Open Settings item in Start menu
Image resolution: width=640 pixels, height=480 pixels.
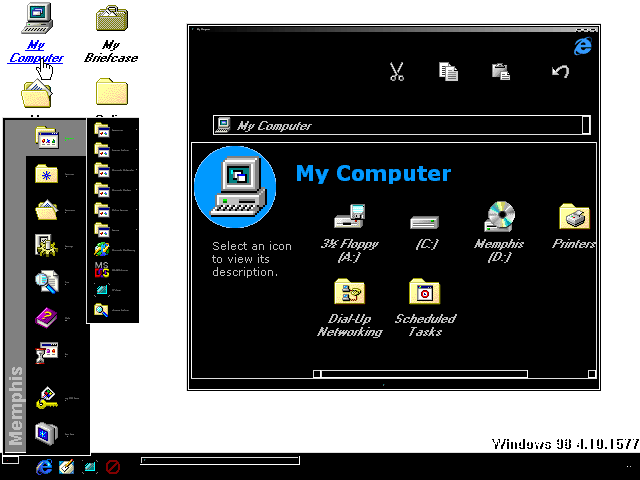pyautogui.click(x=56, y=246)
